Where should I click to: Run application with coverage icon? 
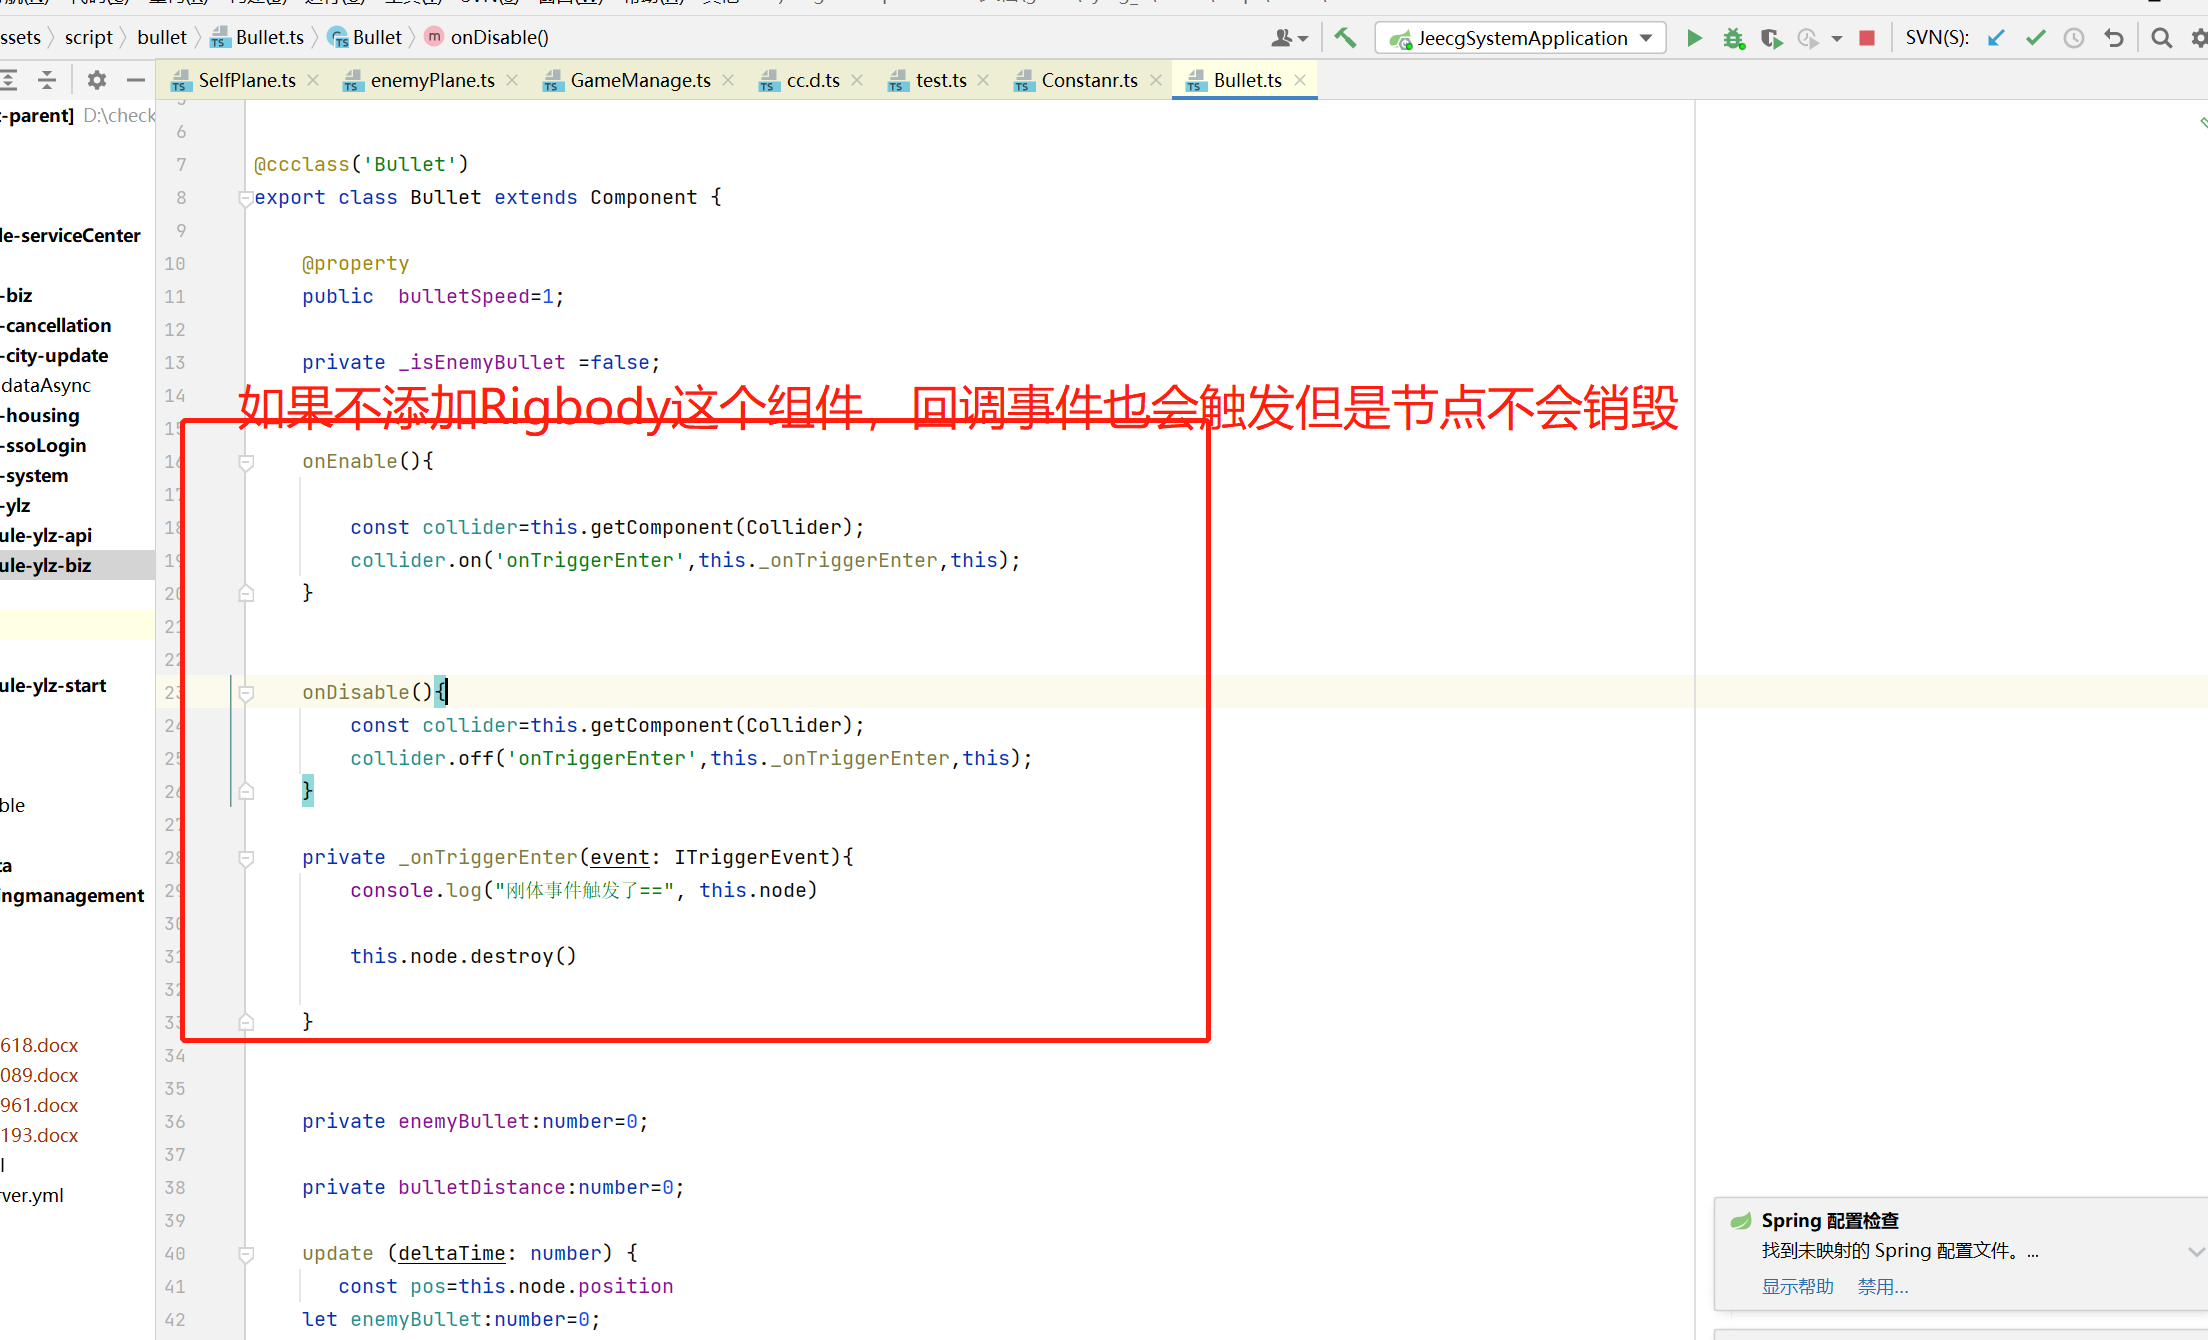(x=1771, y=38)
